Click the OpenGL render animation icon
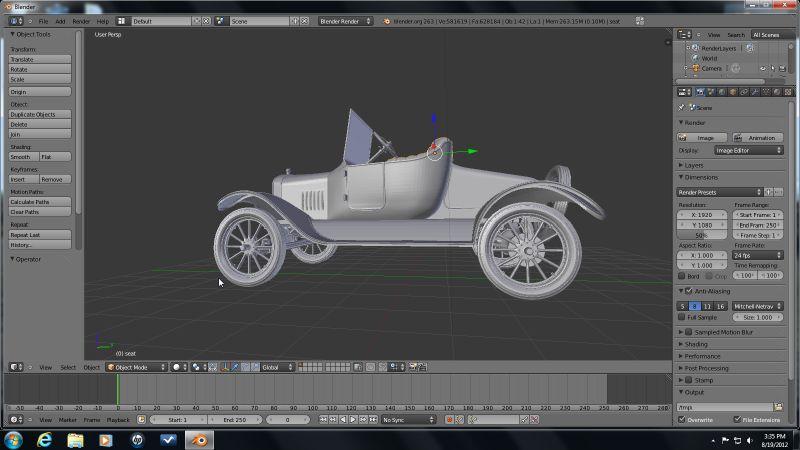800x450 pixels. 422,367
